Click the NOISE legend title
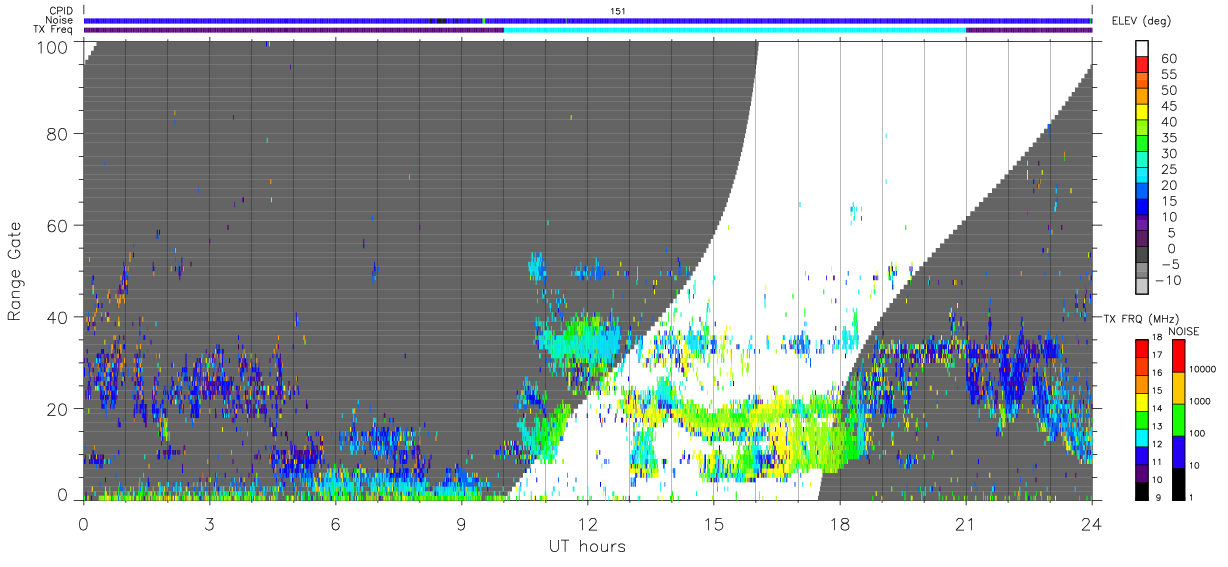This screenshot has height=567, width=1228. 1184,331
